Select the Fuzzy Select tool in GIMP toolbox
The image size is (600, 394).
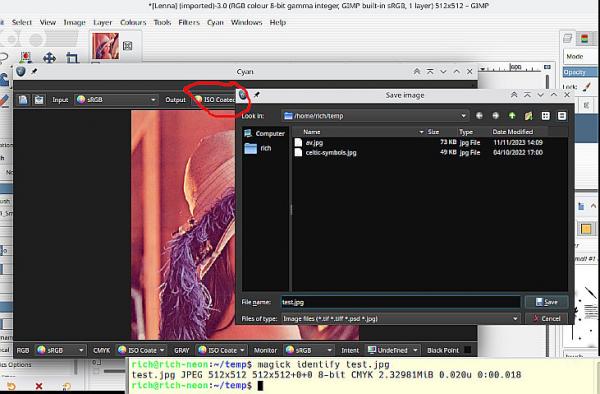(x=26, y=58)
